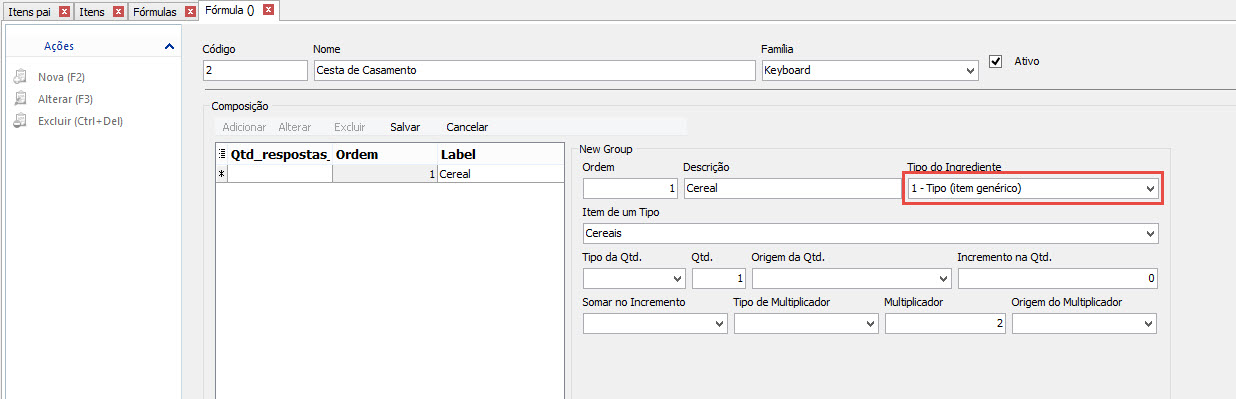Screen dimensions: 1236x399
Task: Collapse the Ações panel chevron
Action: 168,46
